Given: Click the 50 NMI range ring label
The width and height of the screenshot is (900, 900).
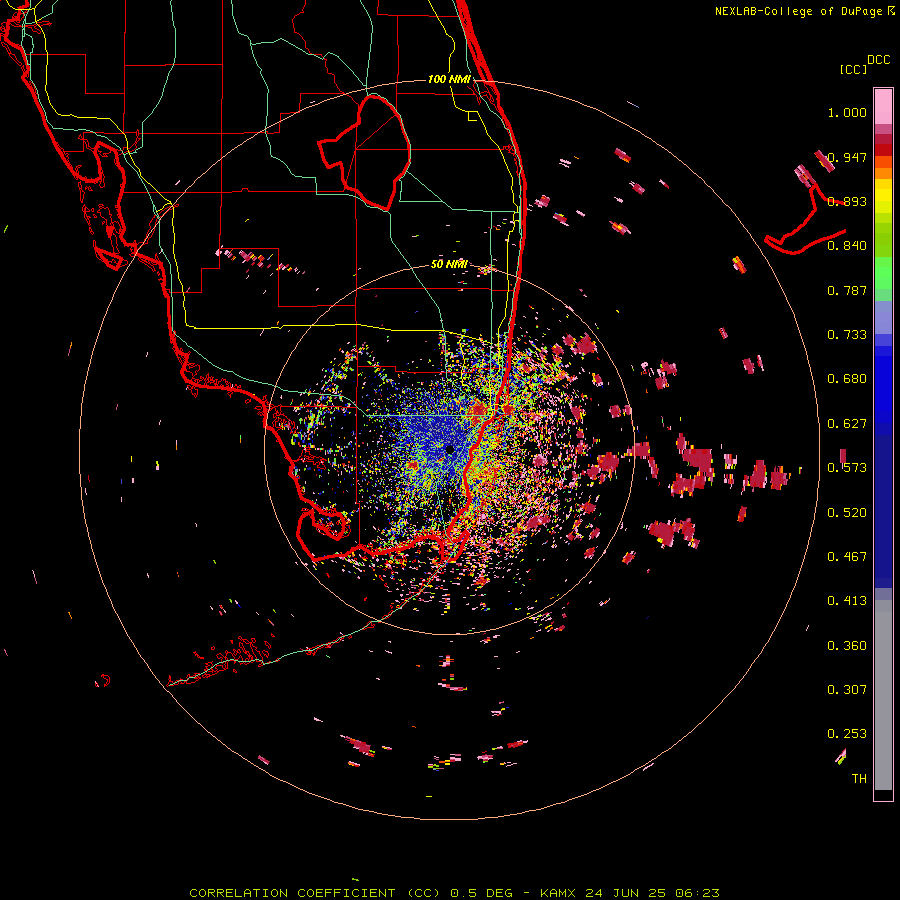Looking at the screenshot, I should tap(449, 265).
